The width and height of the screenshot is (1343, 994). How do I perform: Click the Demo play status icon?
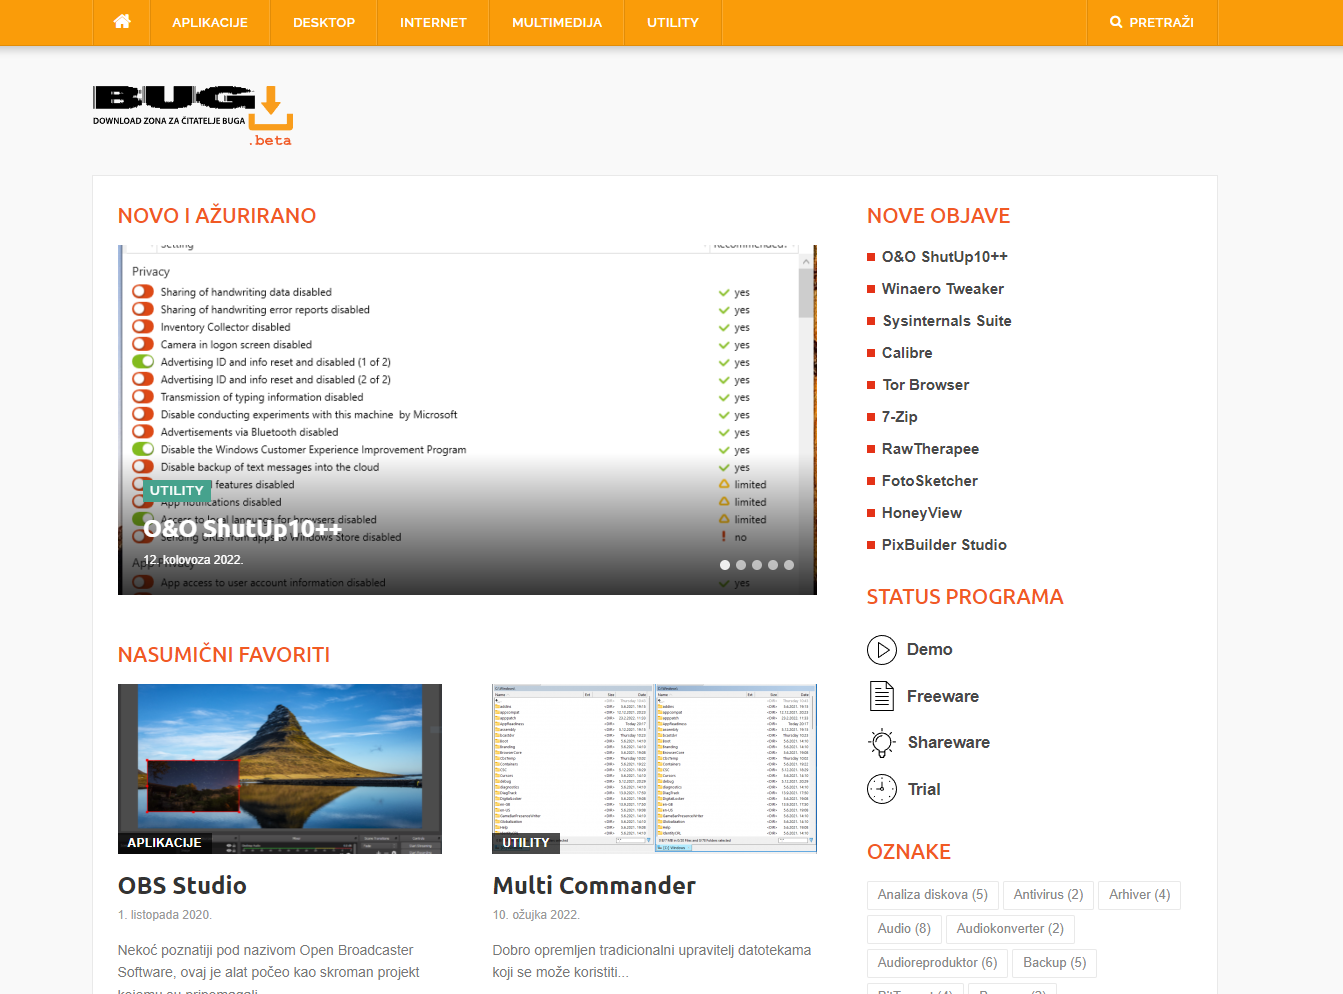coord(882,650)
